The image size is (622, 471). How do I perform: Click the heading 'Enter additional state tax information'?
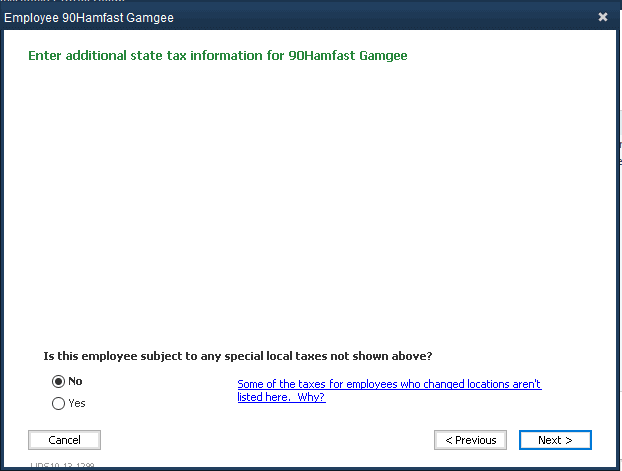click(x=218, y=56)
